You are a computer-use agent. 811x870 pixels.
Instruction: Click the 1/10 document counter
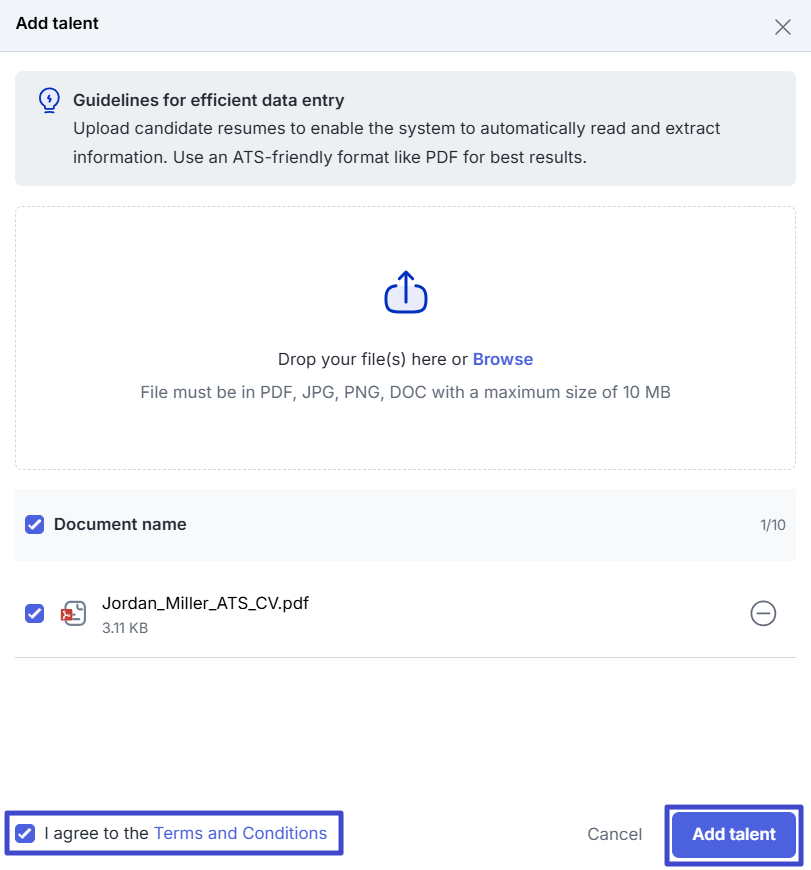coord(772,525)
